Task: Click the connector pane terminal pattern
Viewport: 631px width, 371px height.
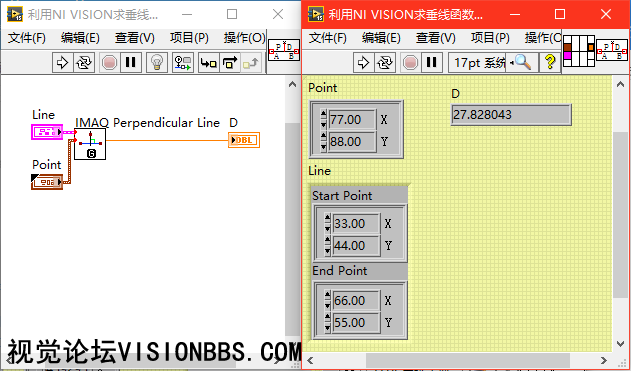Action: [579, 51]
